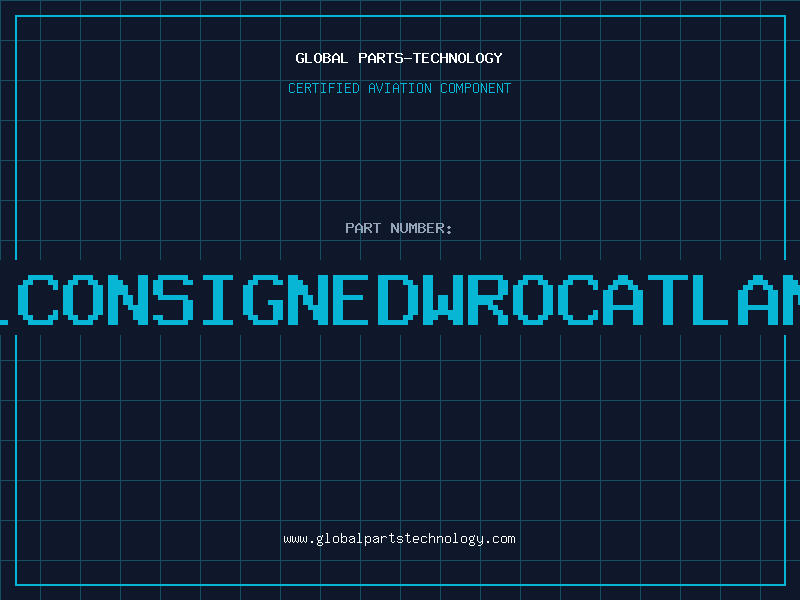Click the CERTIFIED AVIATION COMPONENT subtitle
Screen dimensions: 800x600
point(399,88)
